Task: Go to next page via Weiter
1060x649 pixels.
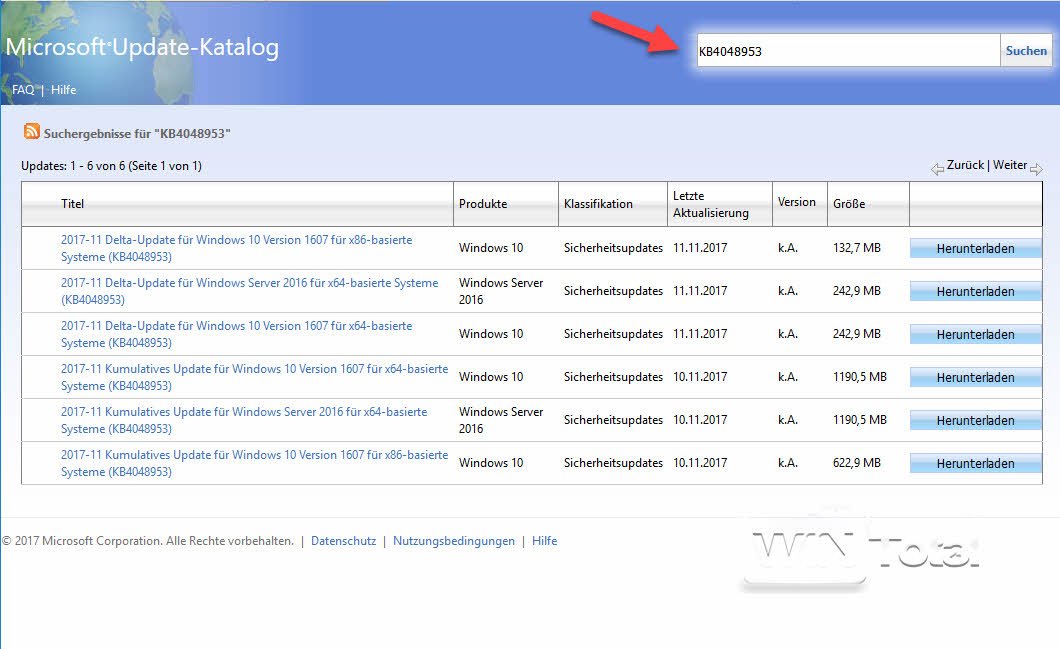Action: coord(1010,165)
